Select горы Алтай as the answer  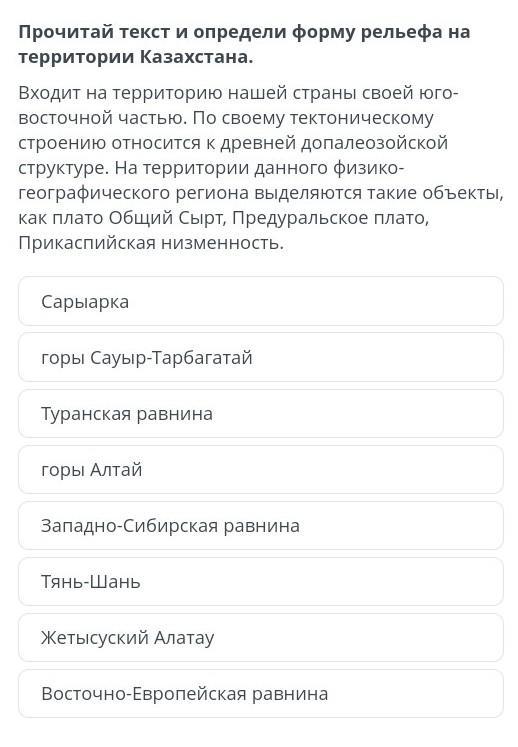(261, 469)
